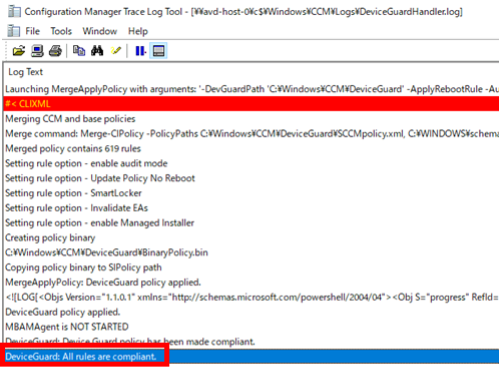Select 'Setting rule option - Update Policy No Reboot'
Screen dimensions: 502x368
pyautogui.click(x=252, y=178)
